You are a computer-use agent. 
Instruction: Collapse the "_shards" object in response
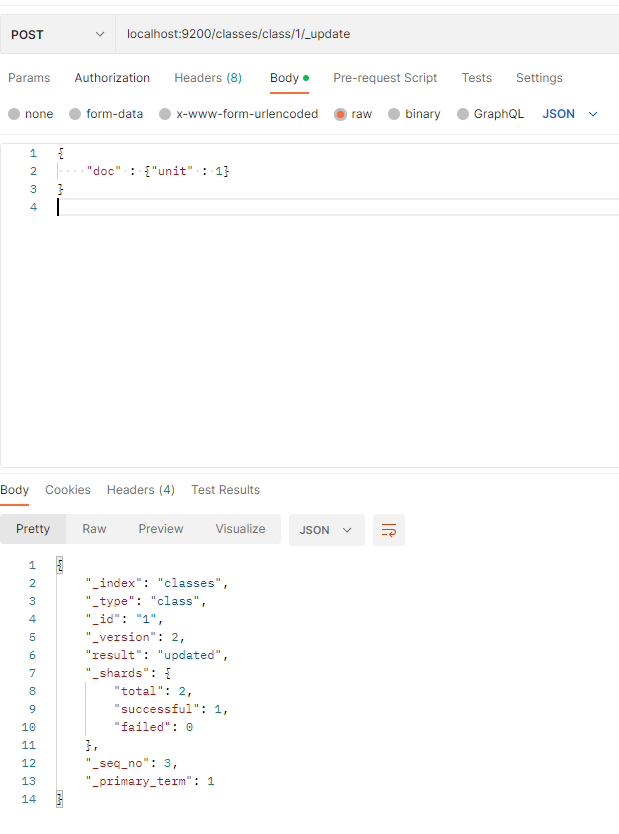pos(128,673)
